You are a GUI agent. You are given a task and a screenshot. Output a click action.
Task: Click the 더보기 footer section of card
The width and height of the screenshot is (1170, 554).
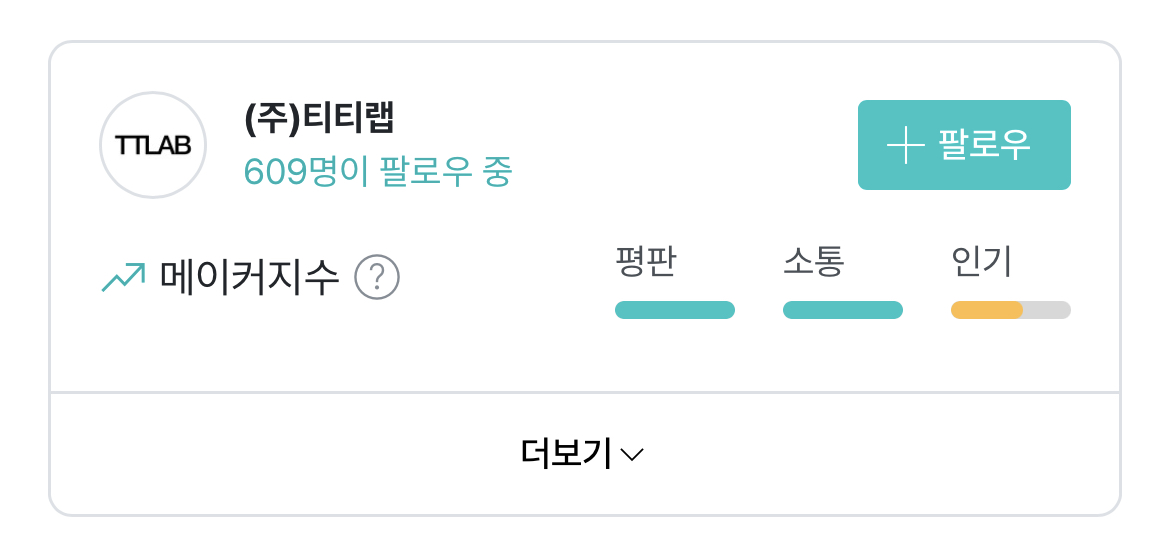(585, 454)
